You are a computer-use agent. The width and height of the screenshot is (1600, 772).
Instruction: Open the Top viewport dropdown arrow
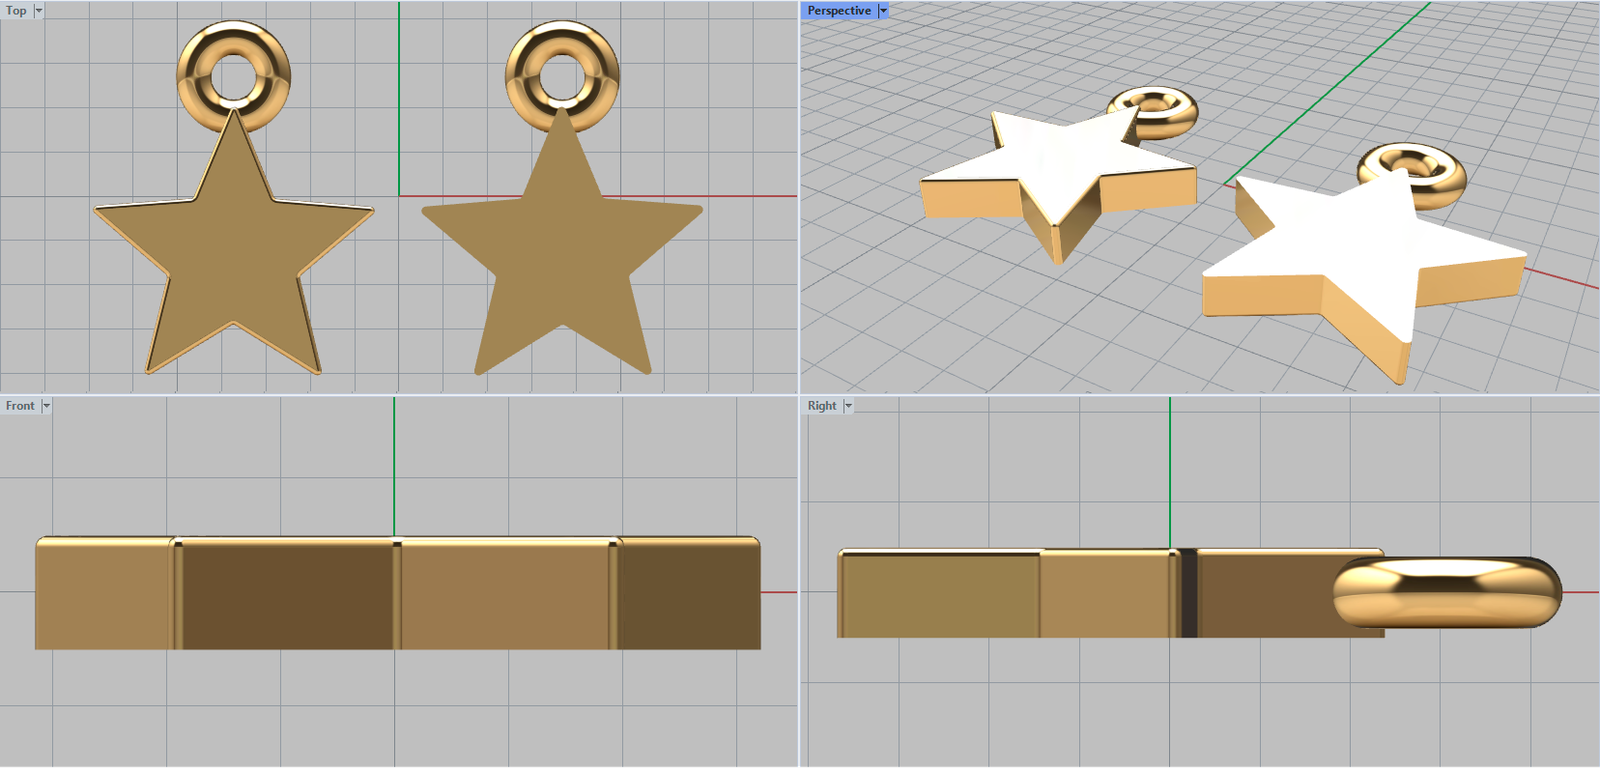point(39,11)
